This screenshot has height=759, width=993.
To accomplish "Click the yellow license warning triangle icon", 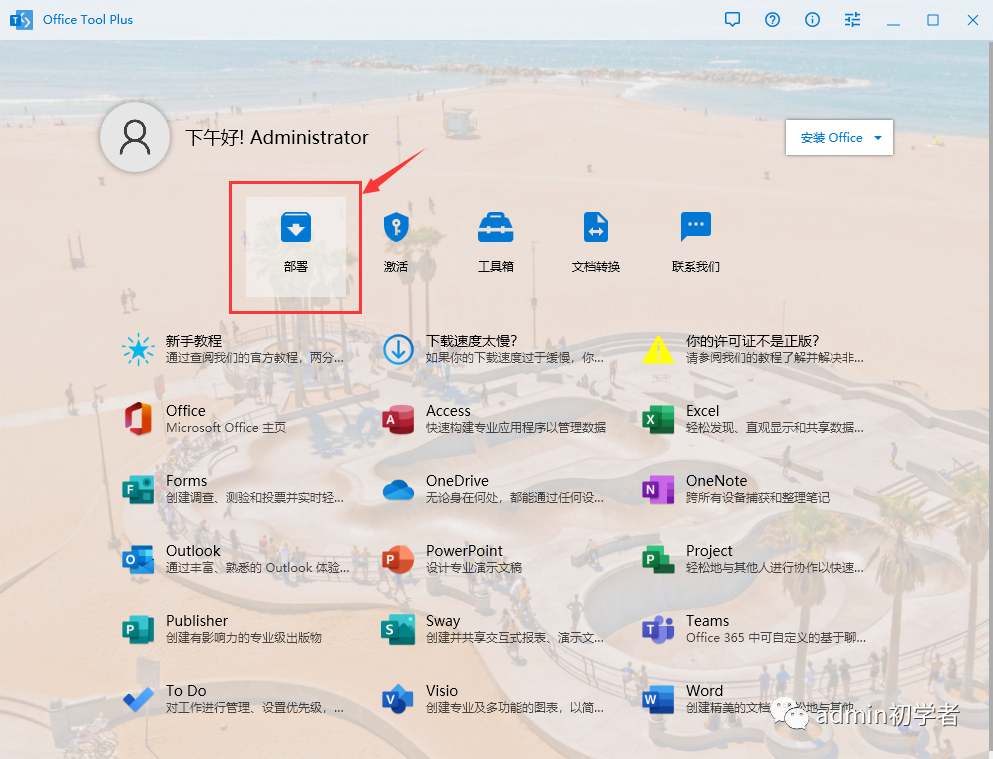I will coord(658,349).
